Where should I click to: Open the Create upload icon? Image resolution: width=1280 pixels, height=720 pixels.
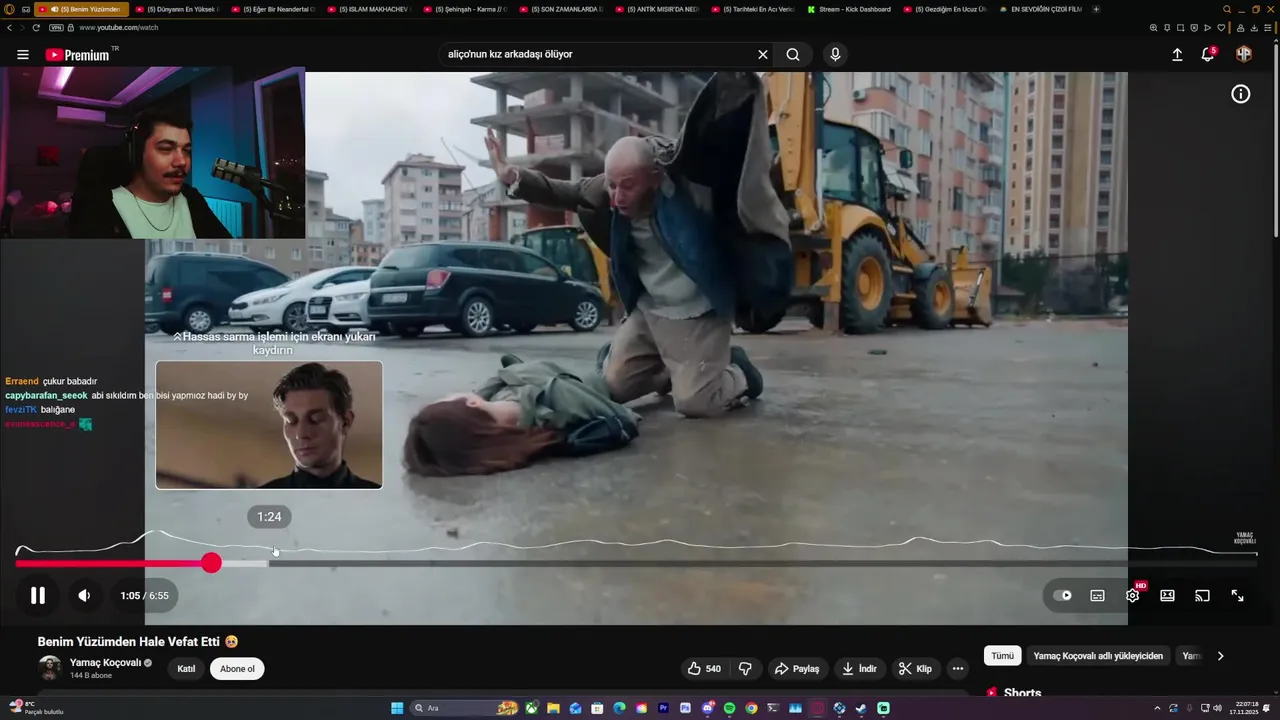(1177, 55)
